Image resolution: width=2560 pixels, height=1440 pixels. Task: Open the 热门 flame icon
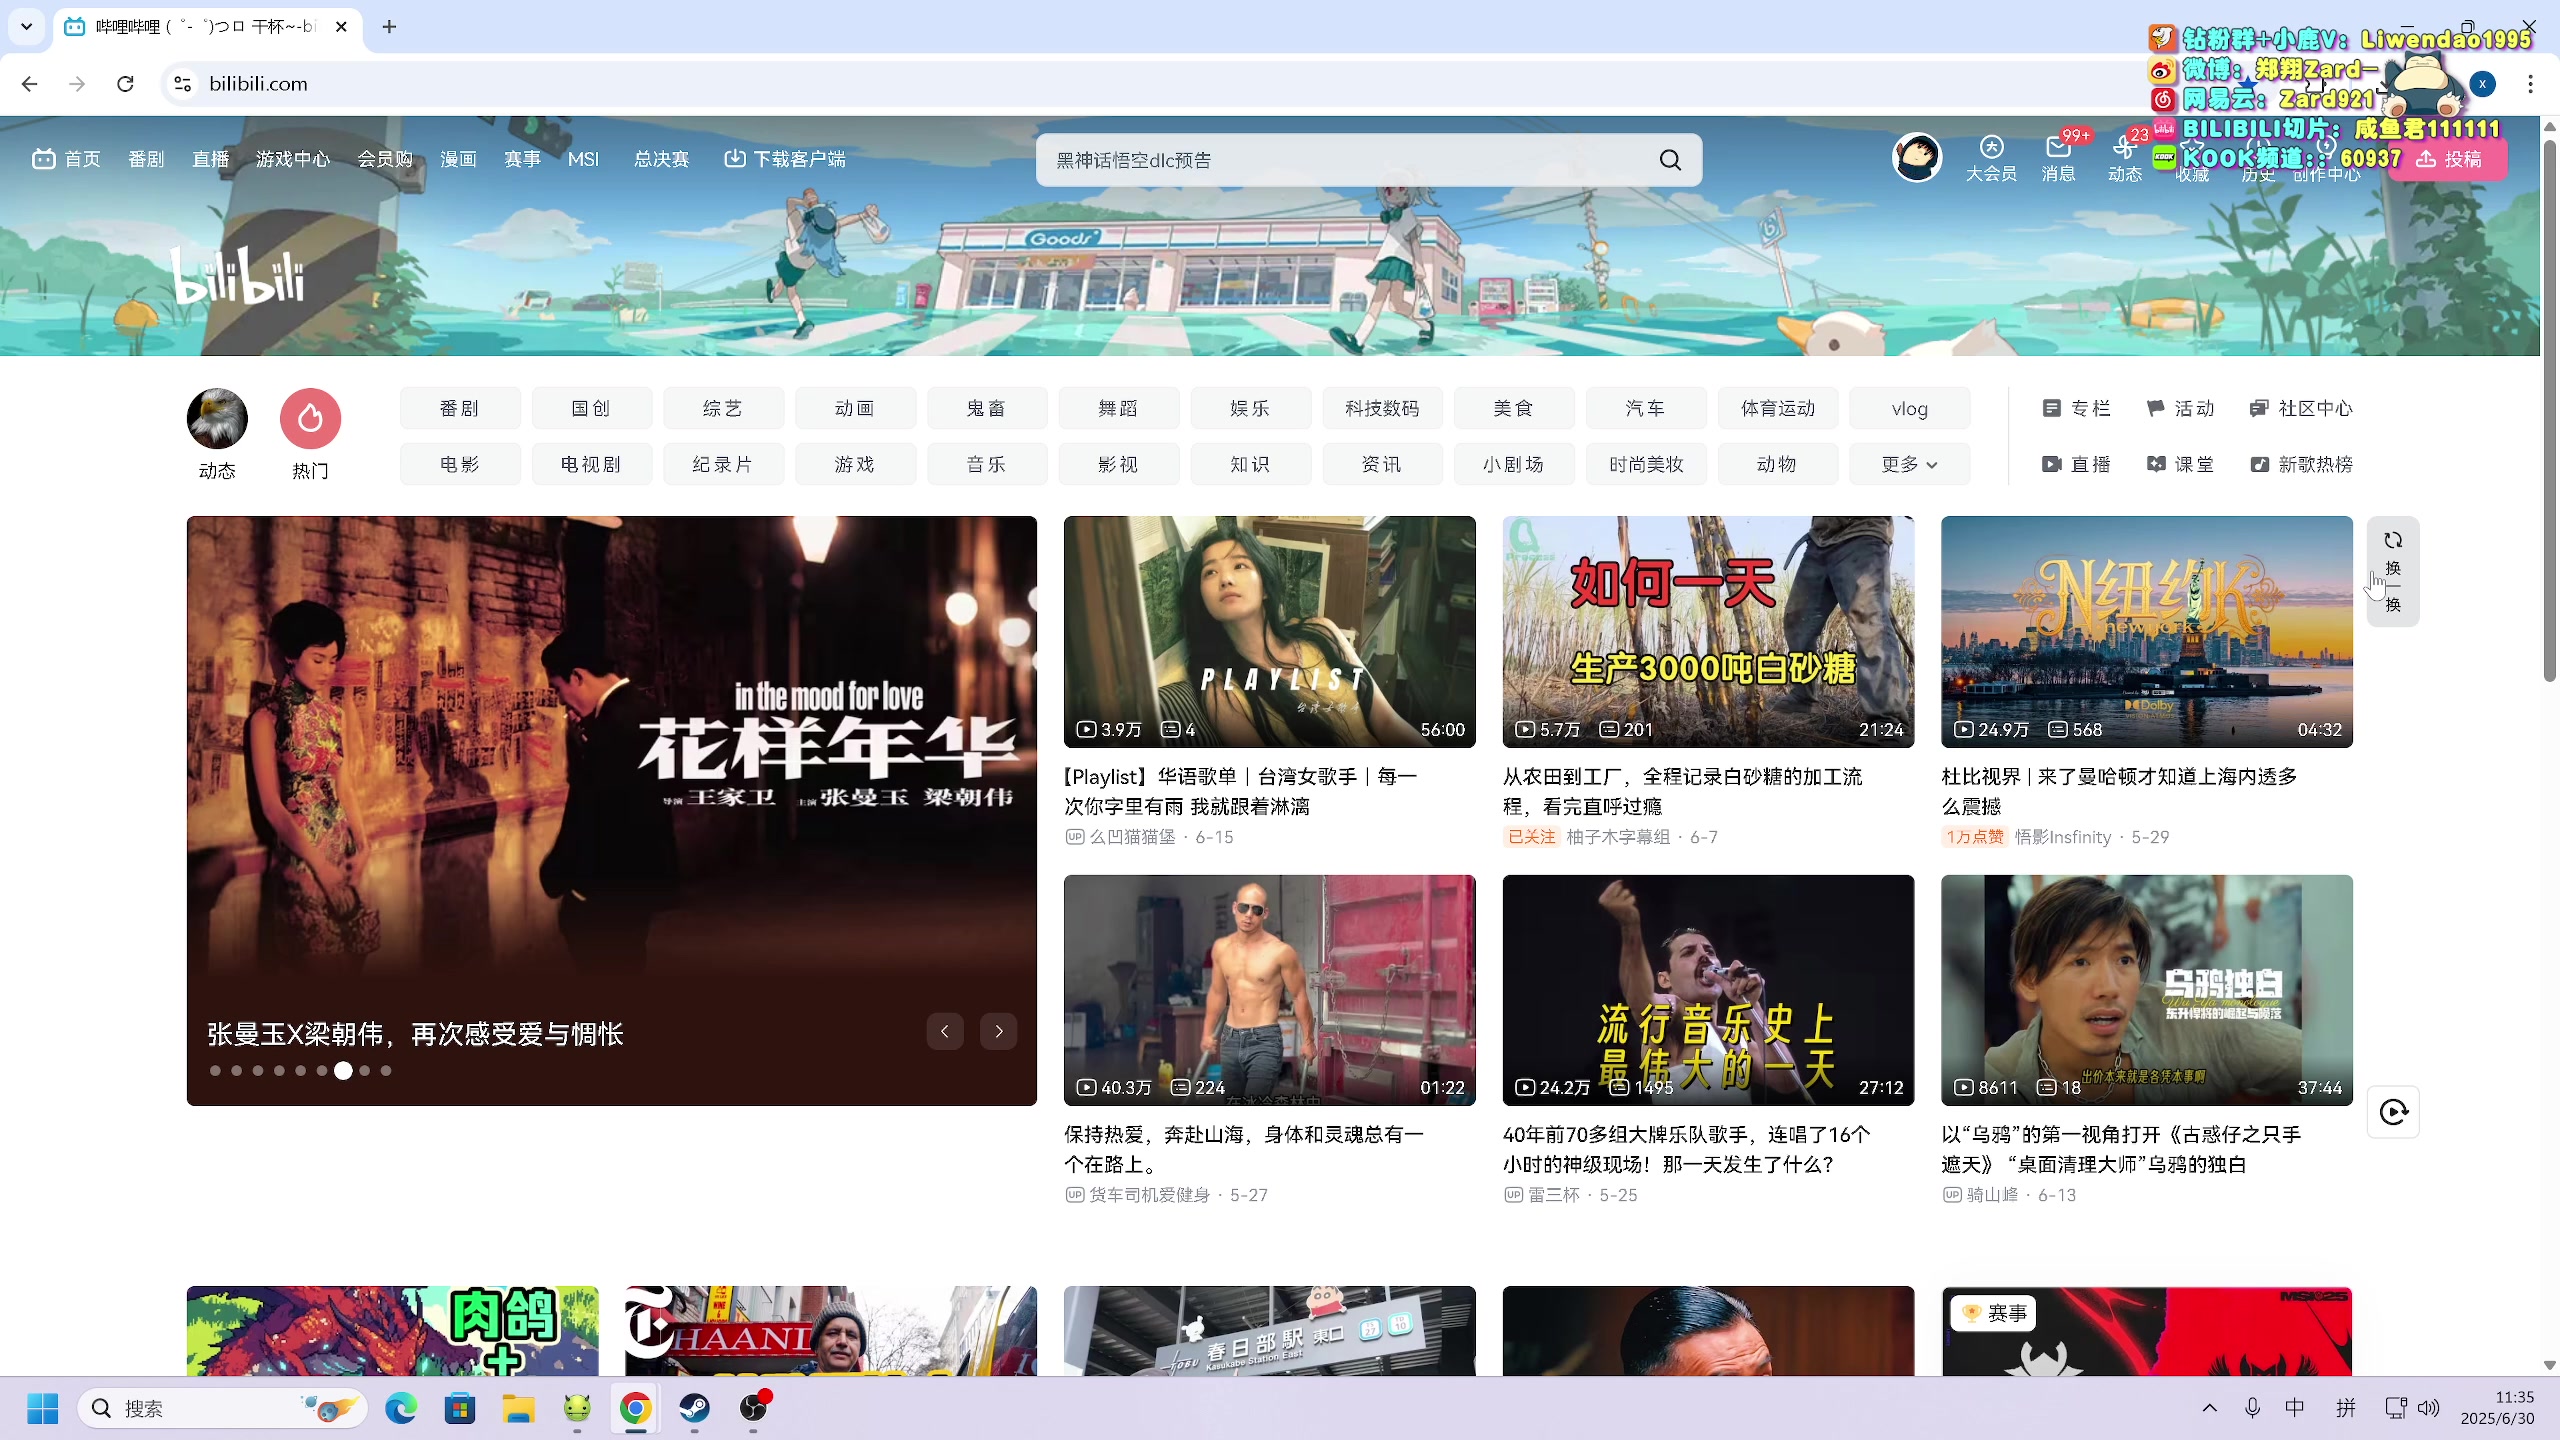tap(310, 418)
